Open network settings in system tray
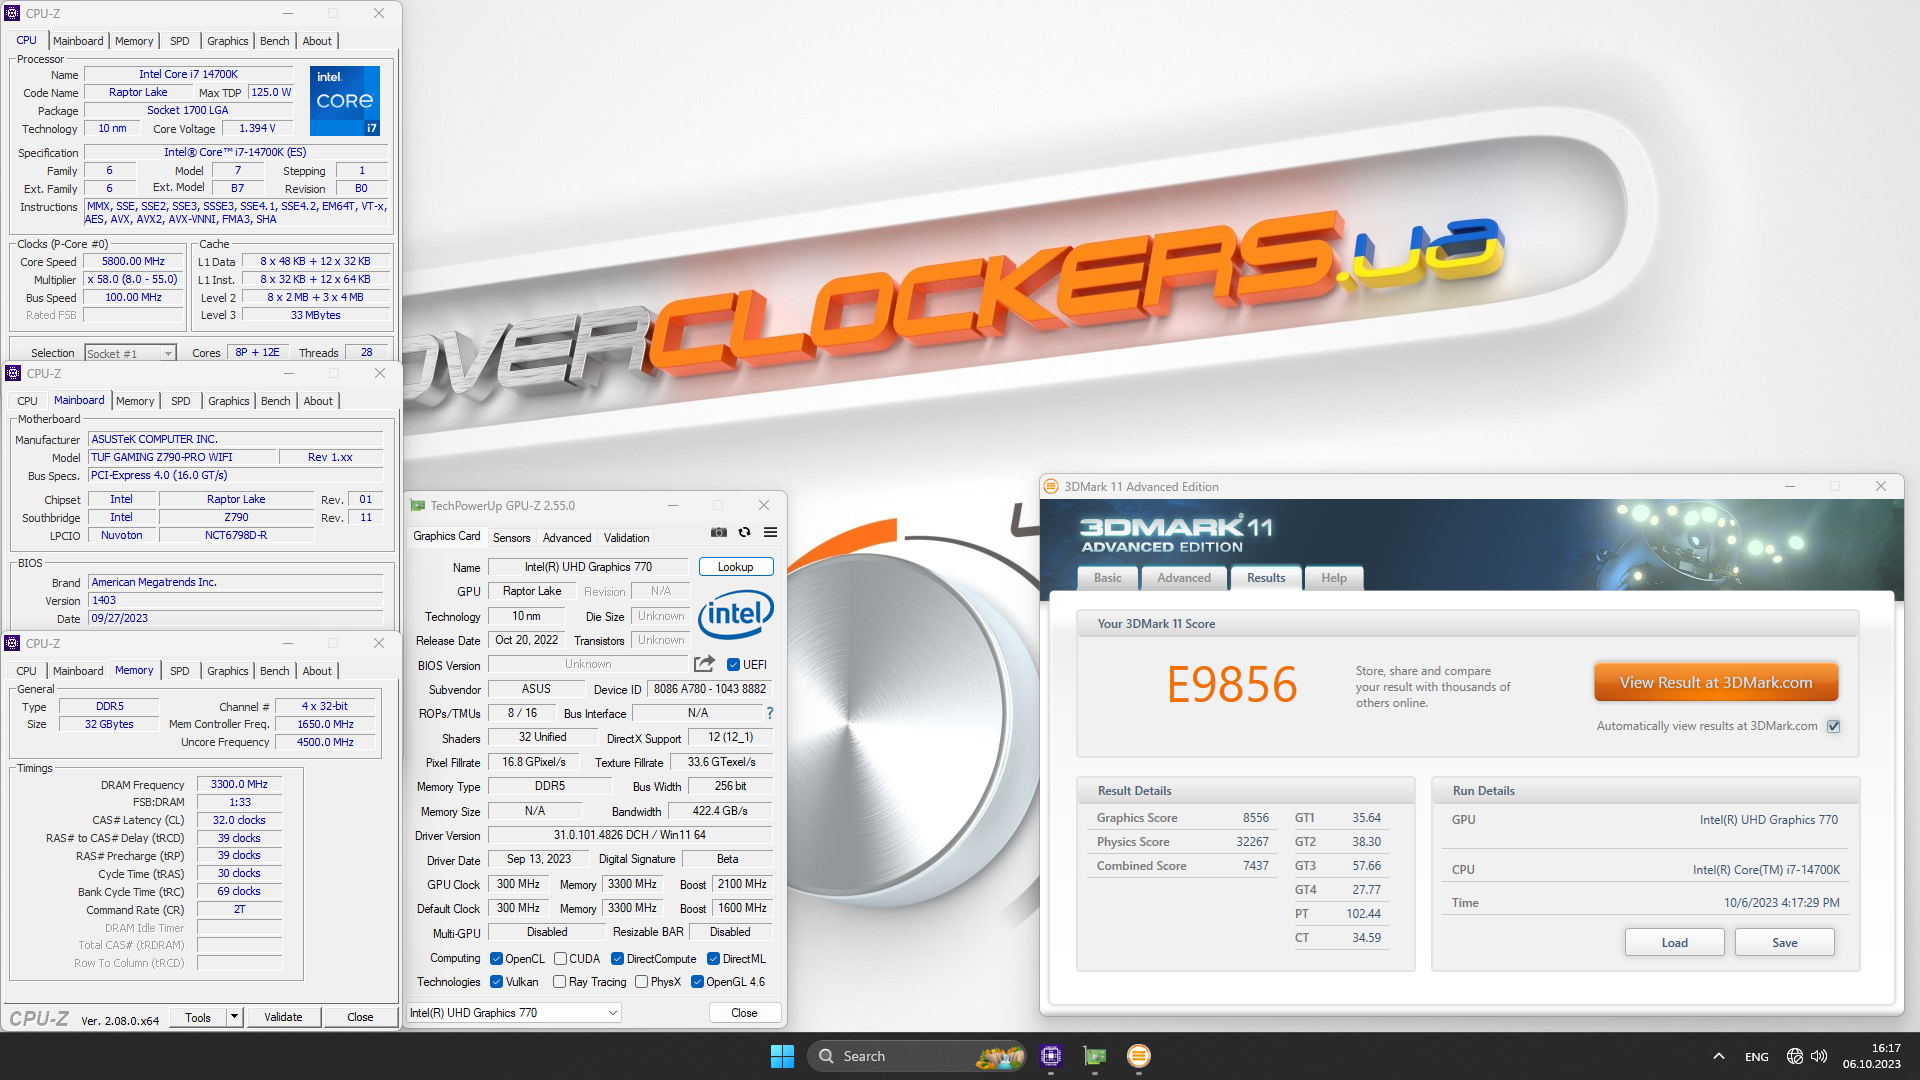1920x1080 pixels. 1794,1056
